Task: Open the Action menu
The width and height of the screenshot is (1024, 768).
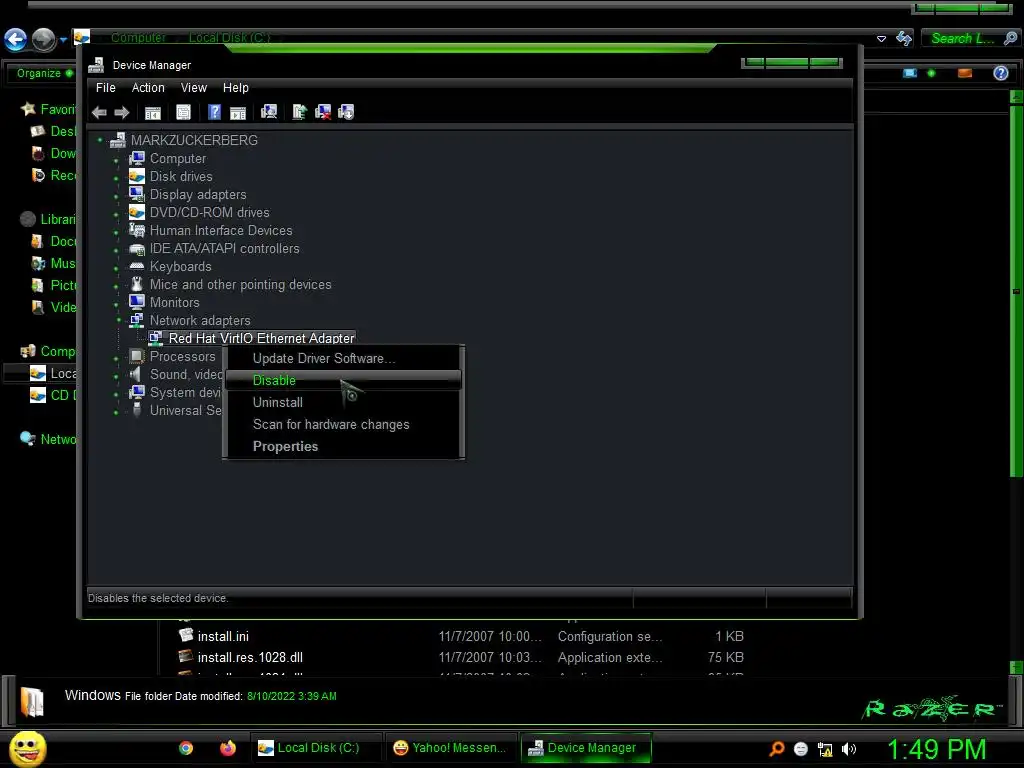Action: [148, 88]
